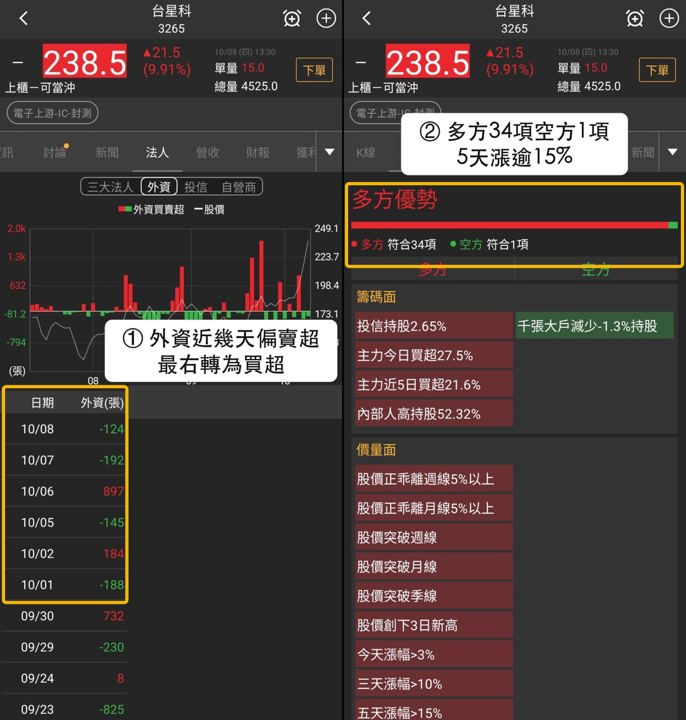Open 主力近5日買超21.6% item
This screenshot has height=720, width=686.
pos(433,385)
